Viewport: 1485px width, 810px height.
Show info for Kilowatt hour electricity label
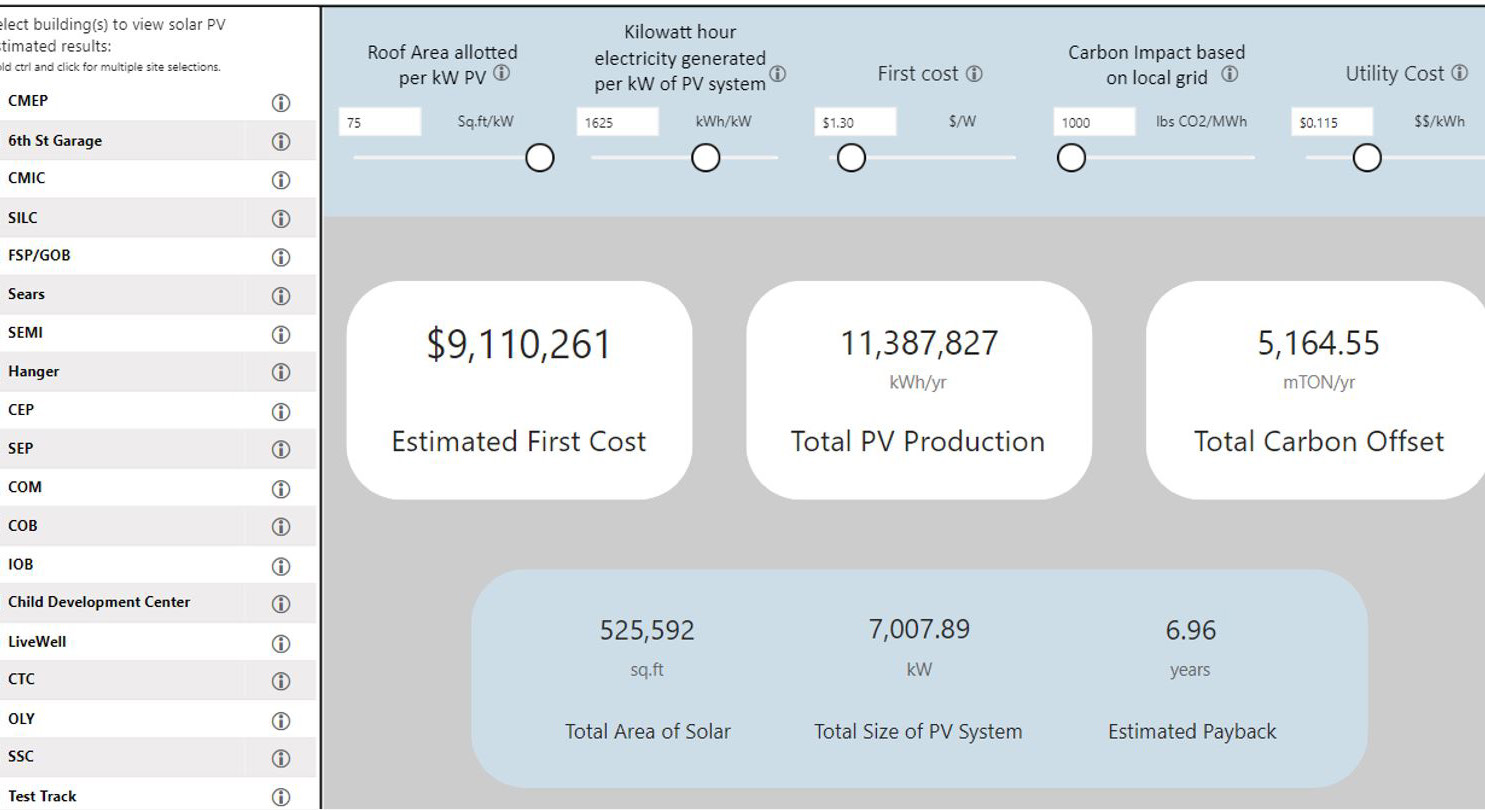coord(778,74)
